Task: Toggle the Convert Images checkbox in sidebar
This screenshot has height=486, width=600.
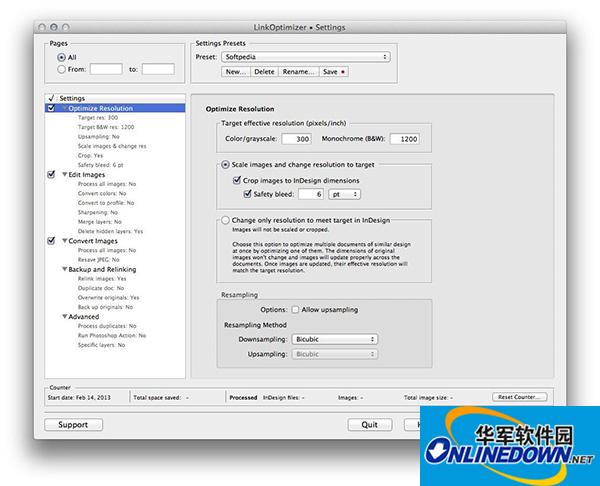Action: (51, 241)
